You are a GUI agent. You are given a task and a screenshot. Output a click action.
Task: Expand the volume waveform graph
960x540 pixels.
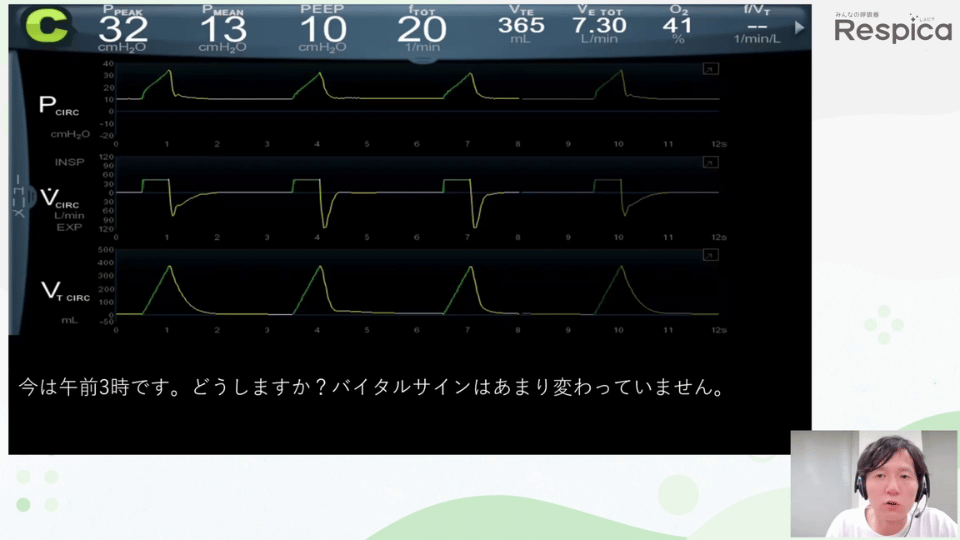click(x=710, y=255)
